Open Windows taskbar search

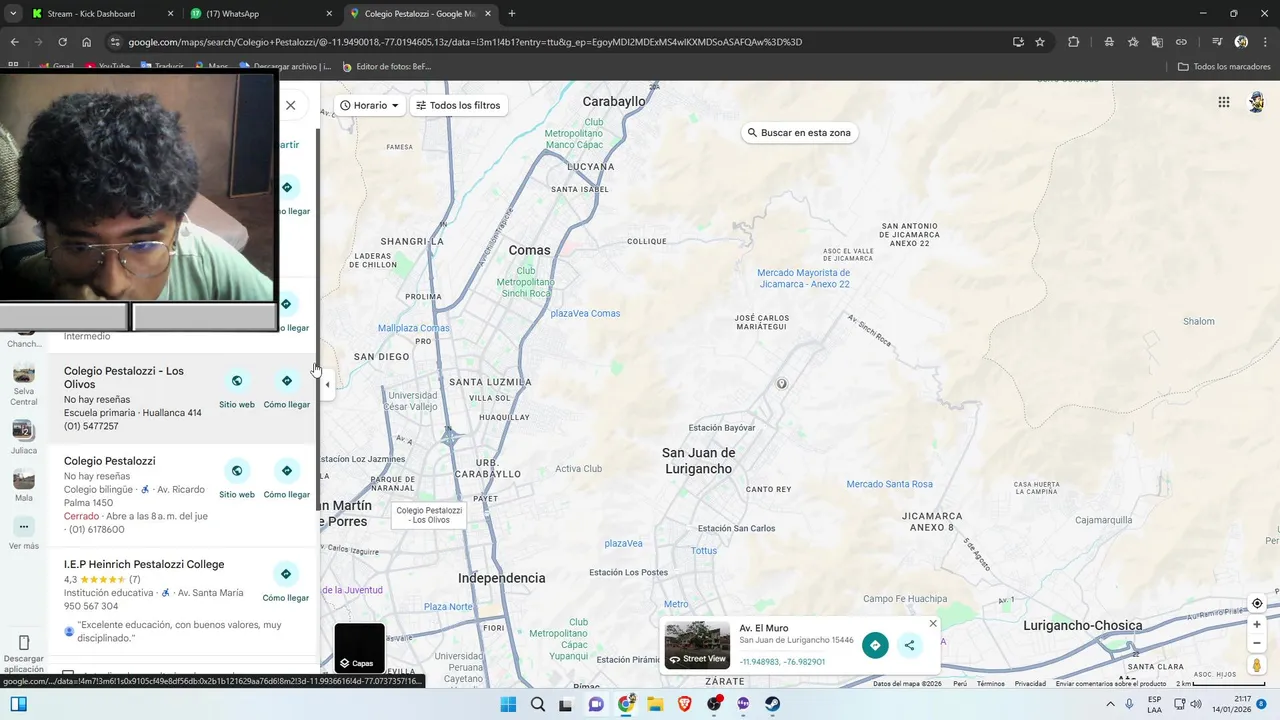tap(538, 704)
